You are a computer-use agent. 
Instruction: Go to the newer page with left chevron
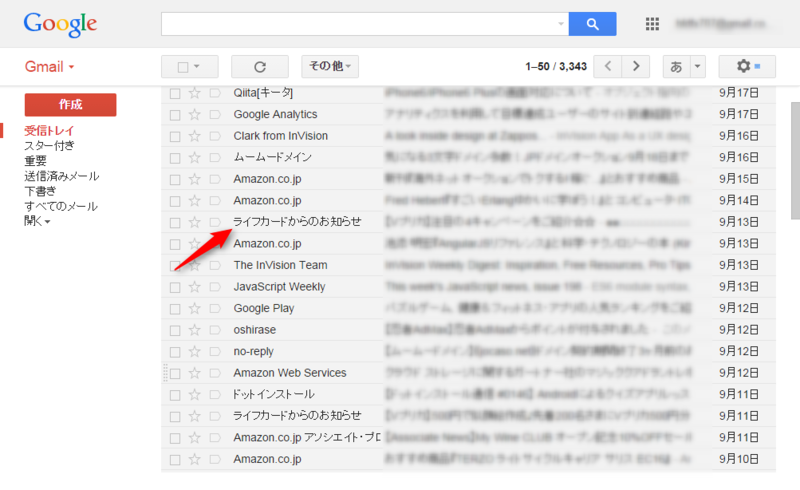pyautogui.click(x=608, y=66)
